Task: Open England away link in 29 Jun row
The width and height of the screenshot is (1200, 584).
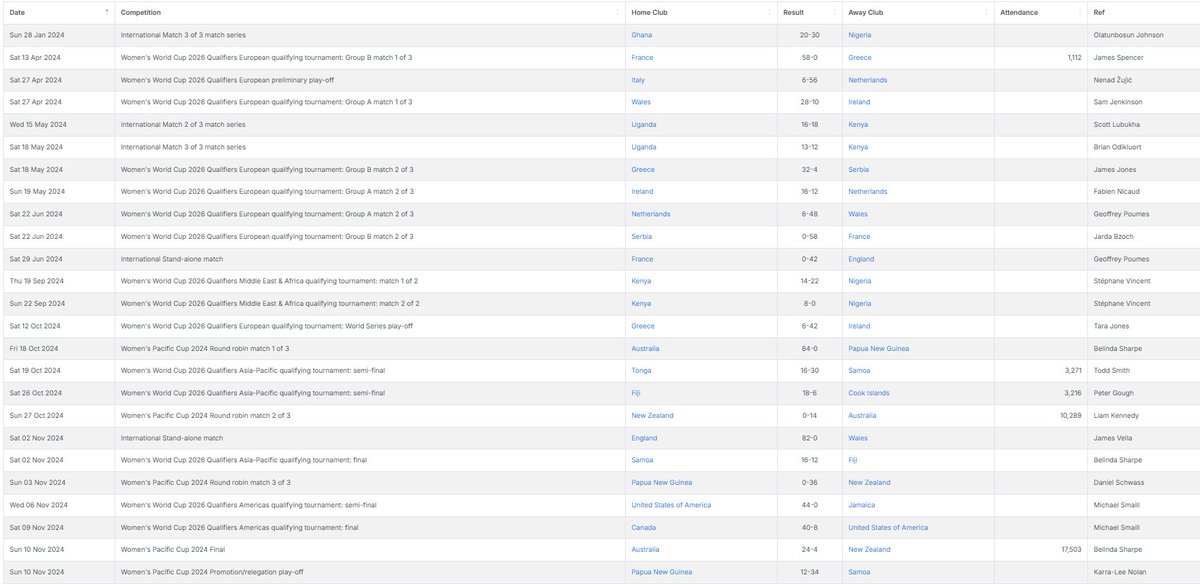Action: coord(861,258)
